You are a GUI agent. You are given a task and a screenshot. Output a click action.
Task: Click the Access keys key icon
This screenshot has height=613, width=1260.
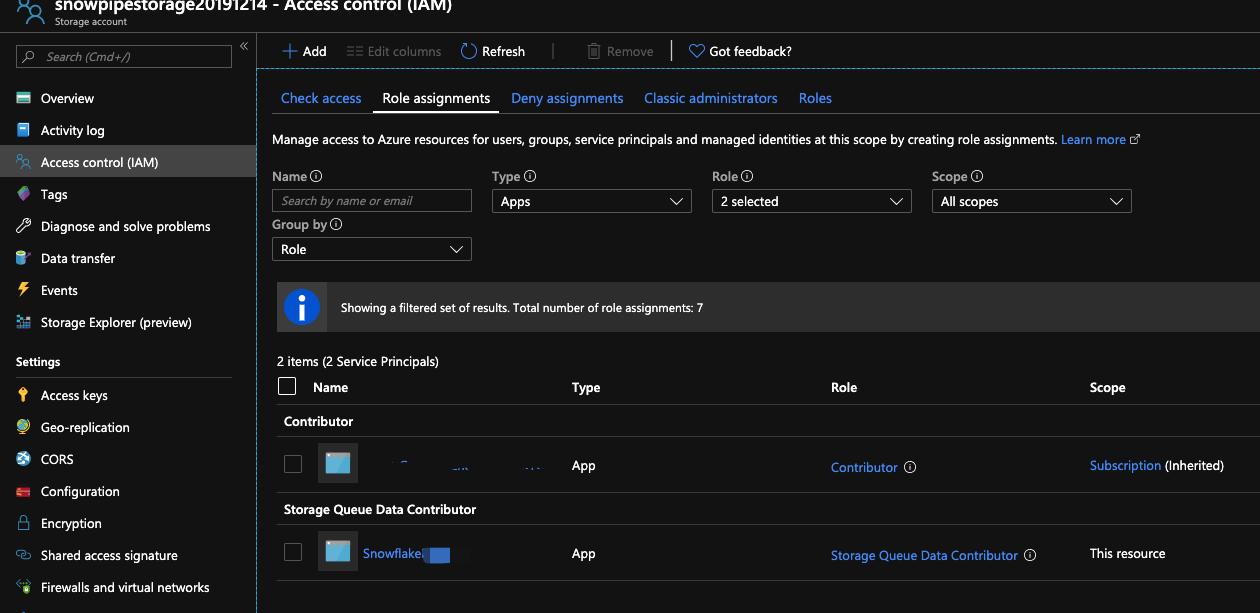(x=23, y=395)
